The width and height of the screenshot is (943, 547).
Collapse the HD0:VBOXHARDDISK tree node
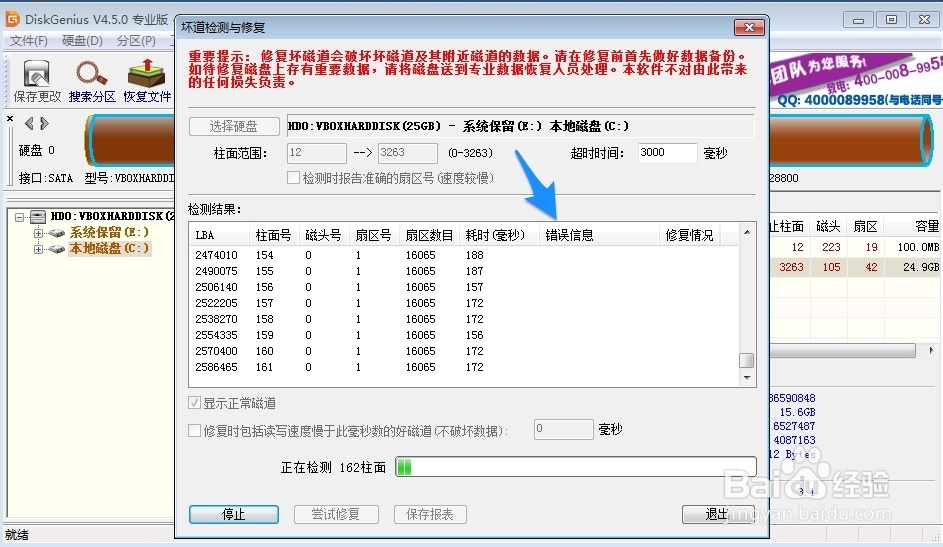tap(20, 216)
